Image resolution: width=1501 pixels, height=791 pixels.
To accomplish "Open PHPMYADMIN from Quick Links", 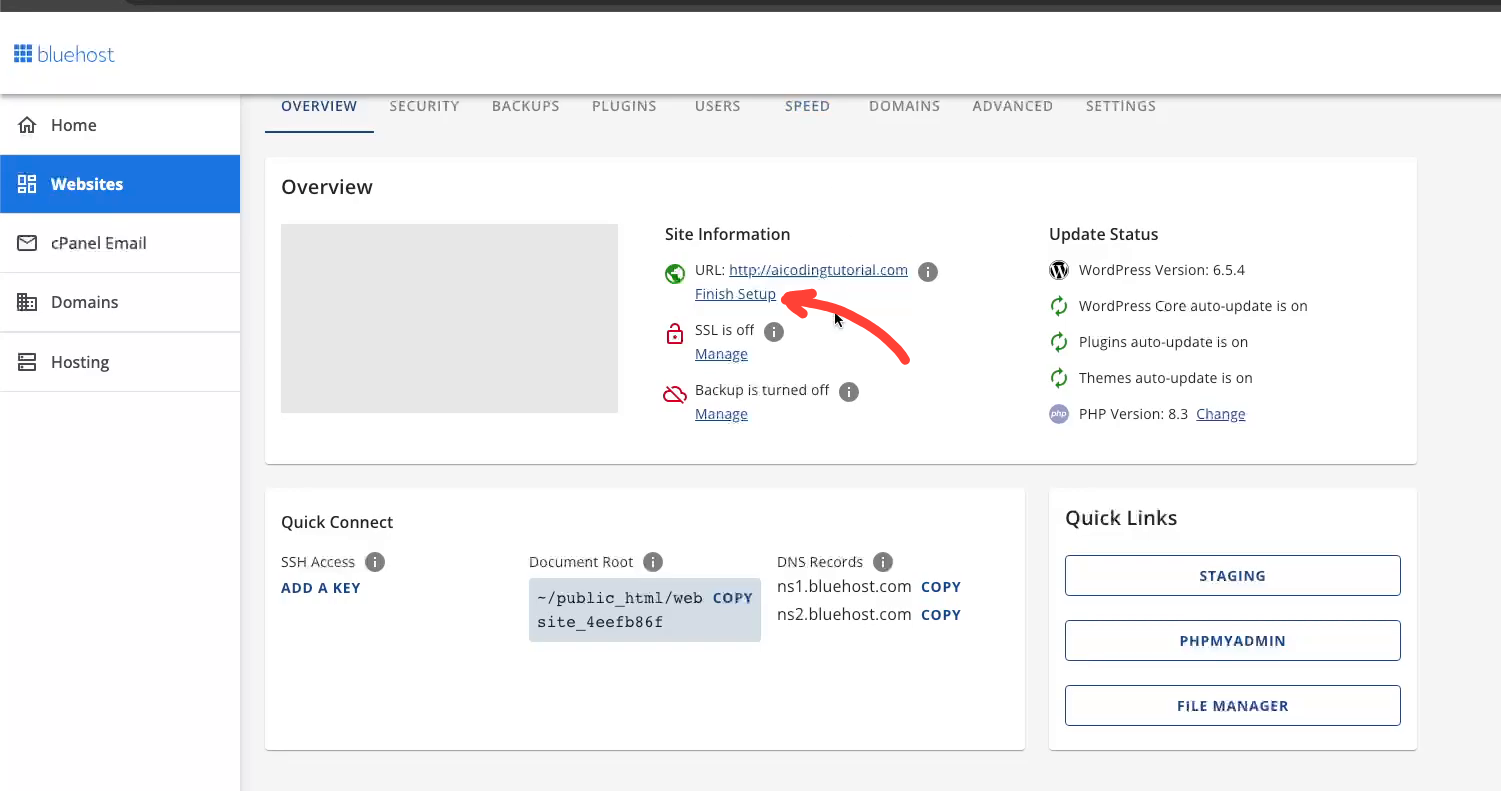I will tap(1232, 641).
